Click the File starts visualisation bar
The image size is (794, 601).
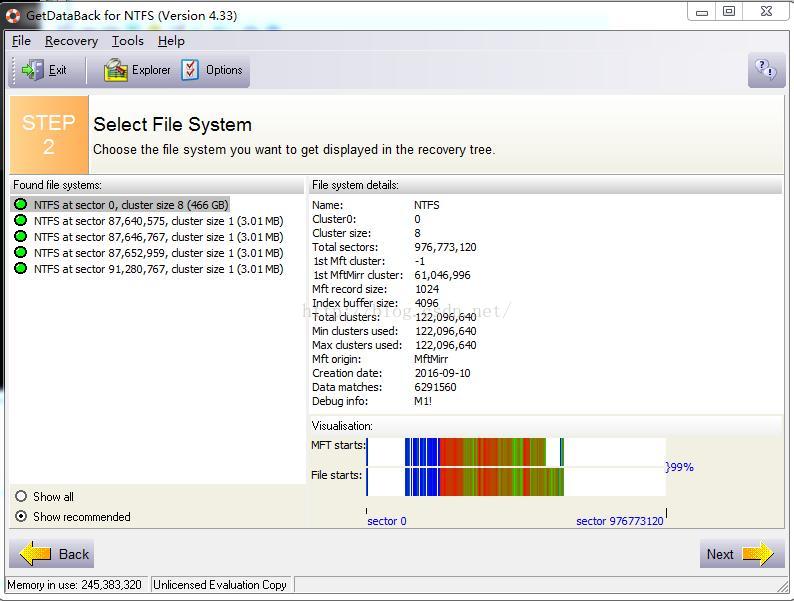click(x=515, y=482)
